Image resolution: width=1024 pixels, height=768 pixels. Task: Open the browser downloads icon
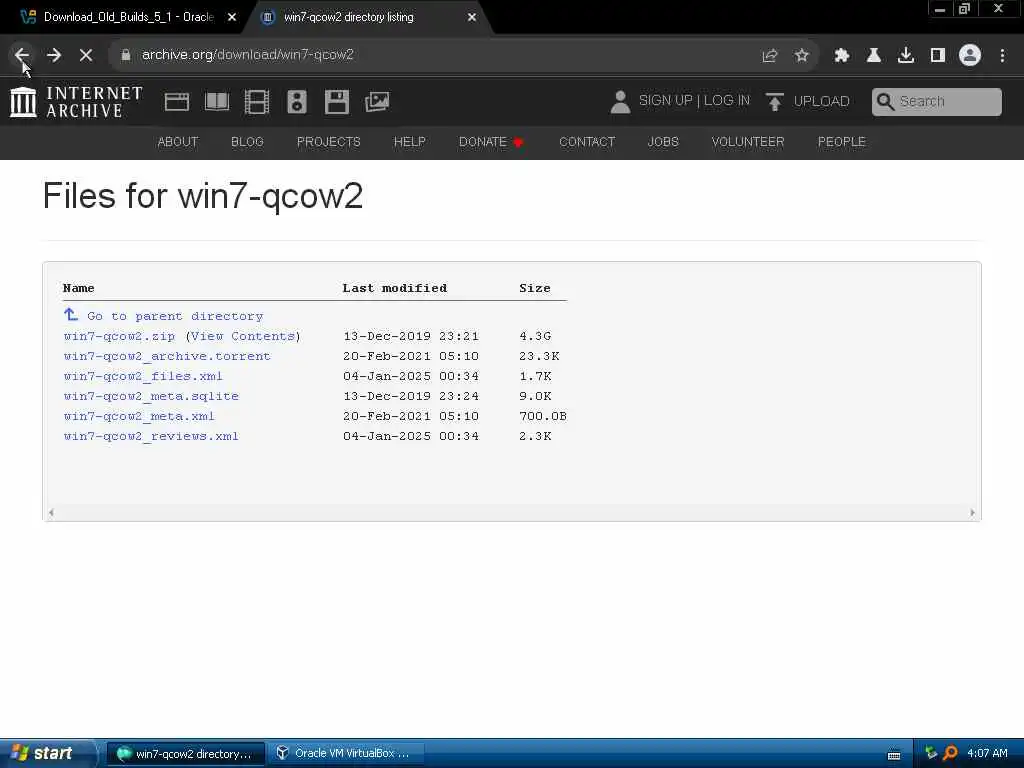point(906,56)
